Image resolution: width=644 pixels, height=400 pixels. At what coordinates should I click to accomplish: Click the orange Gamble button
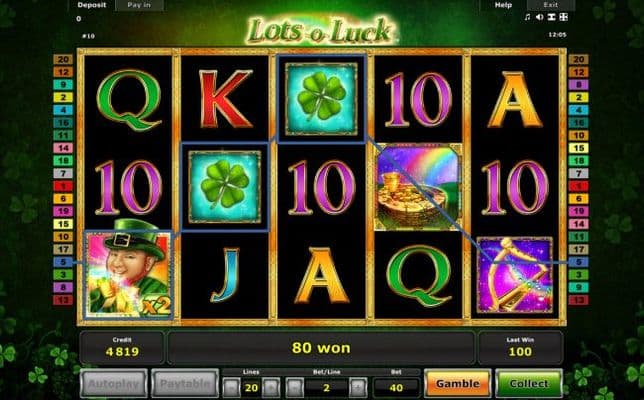(x=458, y=383)
